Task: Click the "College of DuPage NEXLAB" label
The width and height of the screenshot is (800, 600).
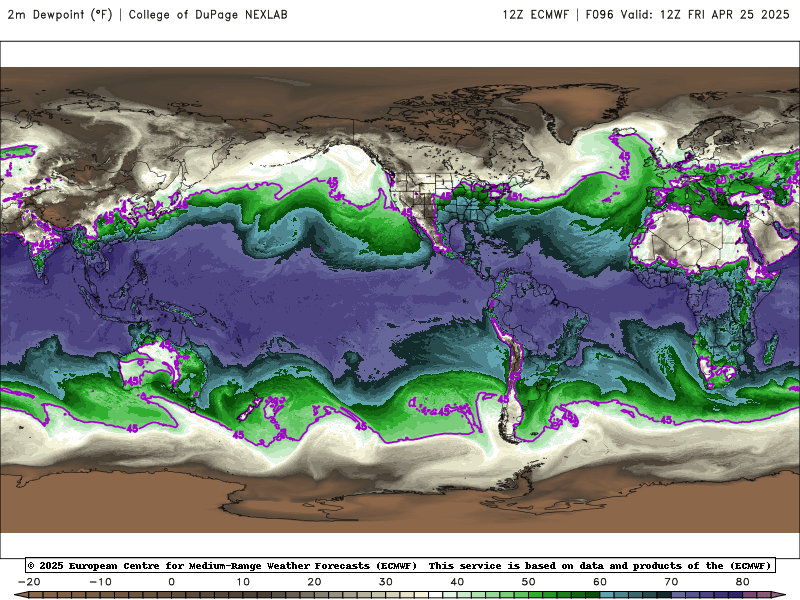Action: click(x=208, y=14)
